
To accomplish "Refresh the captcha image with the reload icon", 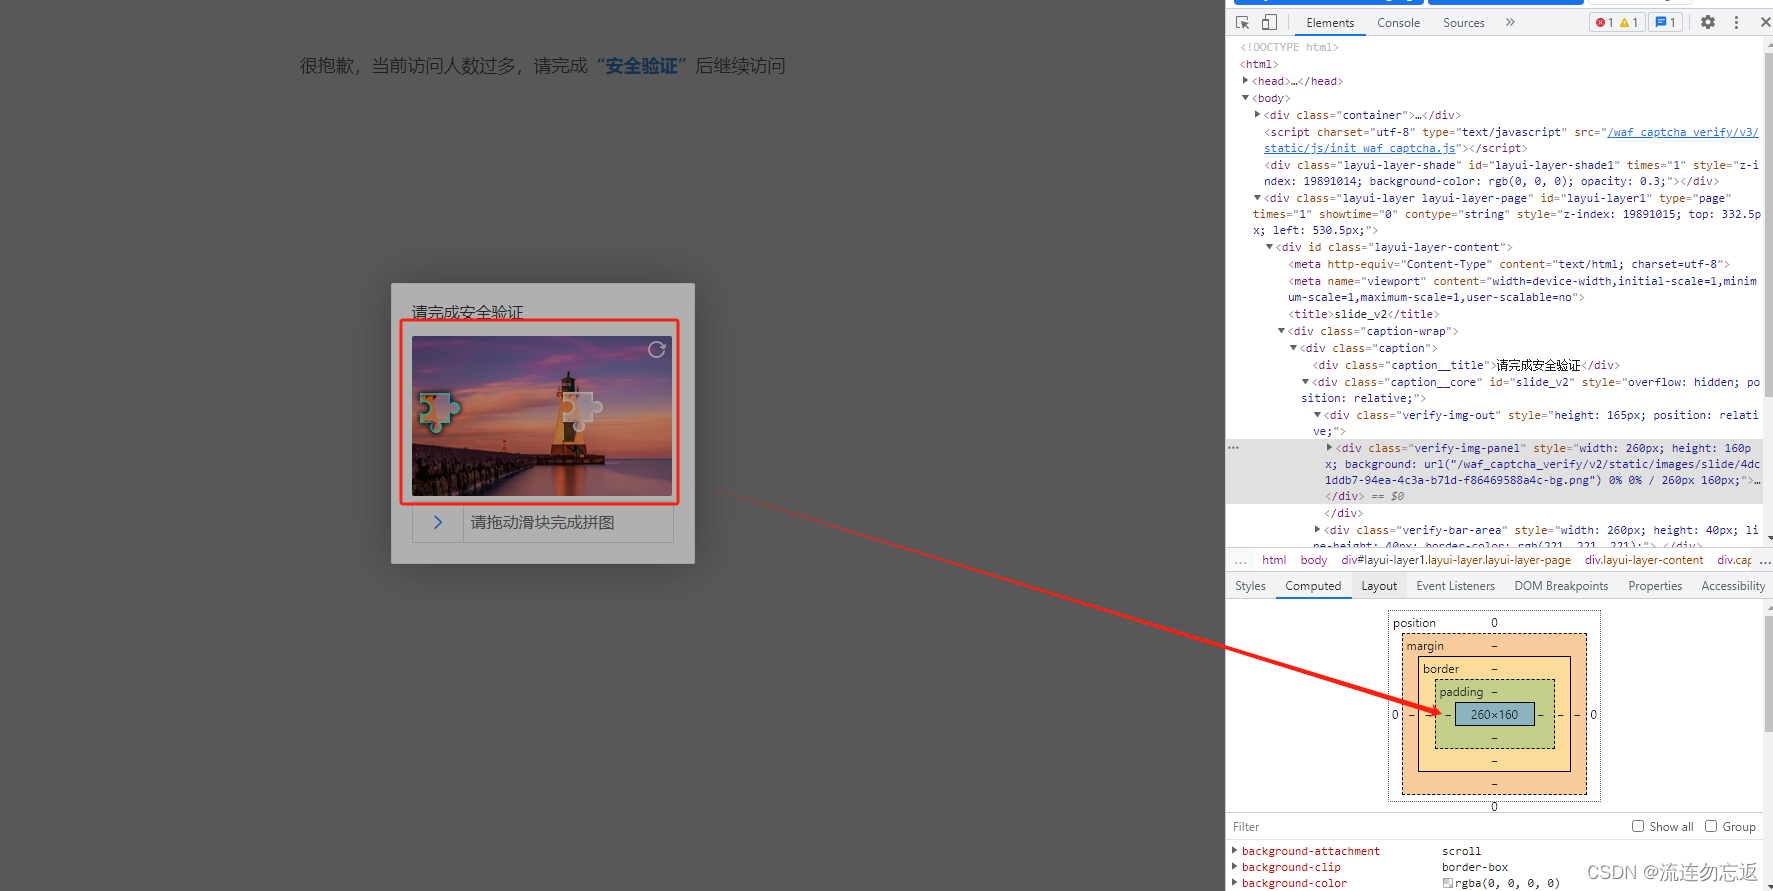I will [656, 349].
